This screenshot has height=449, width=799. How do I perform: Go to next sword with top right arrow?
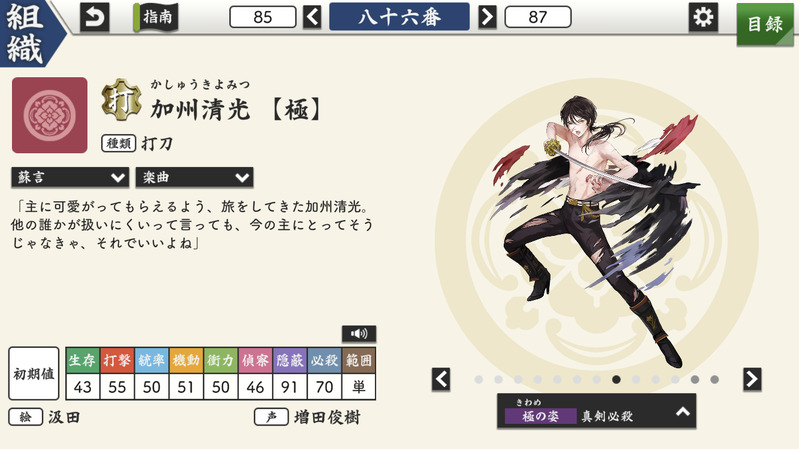pos(487,17)
